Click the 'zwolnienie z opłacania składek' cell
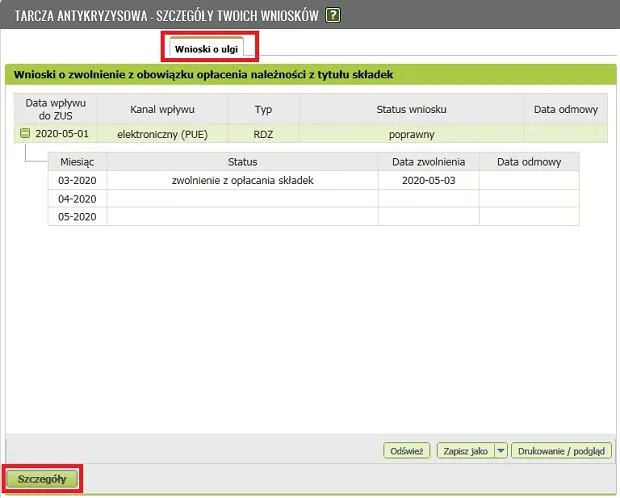 click(242, 180)
